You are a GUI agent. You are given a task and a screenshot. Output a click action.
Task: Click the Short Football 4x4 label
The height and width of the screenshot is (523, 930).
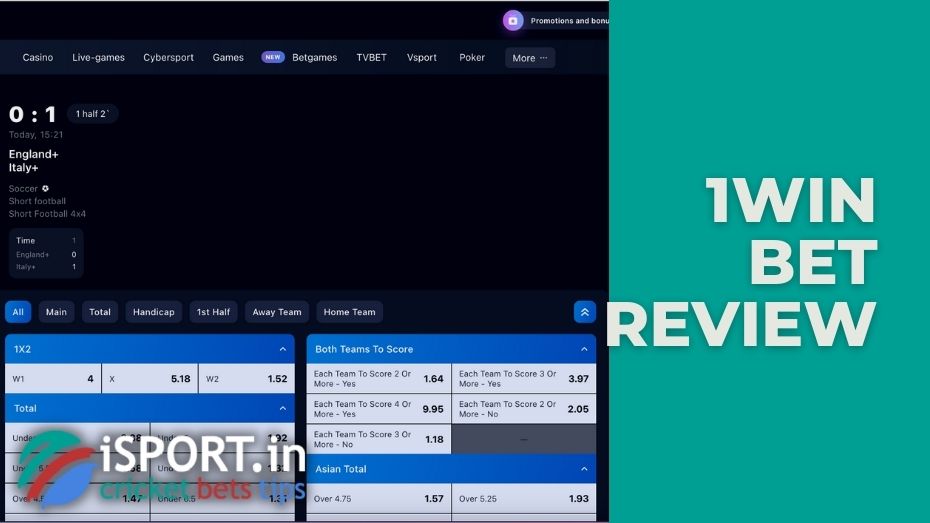point(47,214)
